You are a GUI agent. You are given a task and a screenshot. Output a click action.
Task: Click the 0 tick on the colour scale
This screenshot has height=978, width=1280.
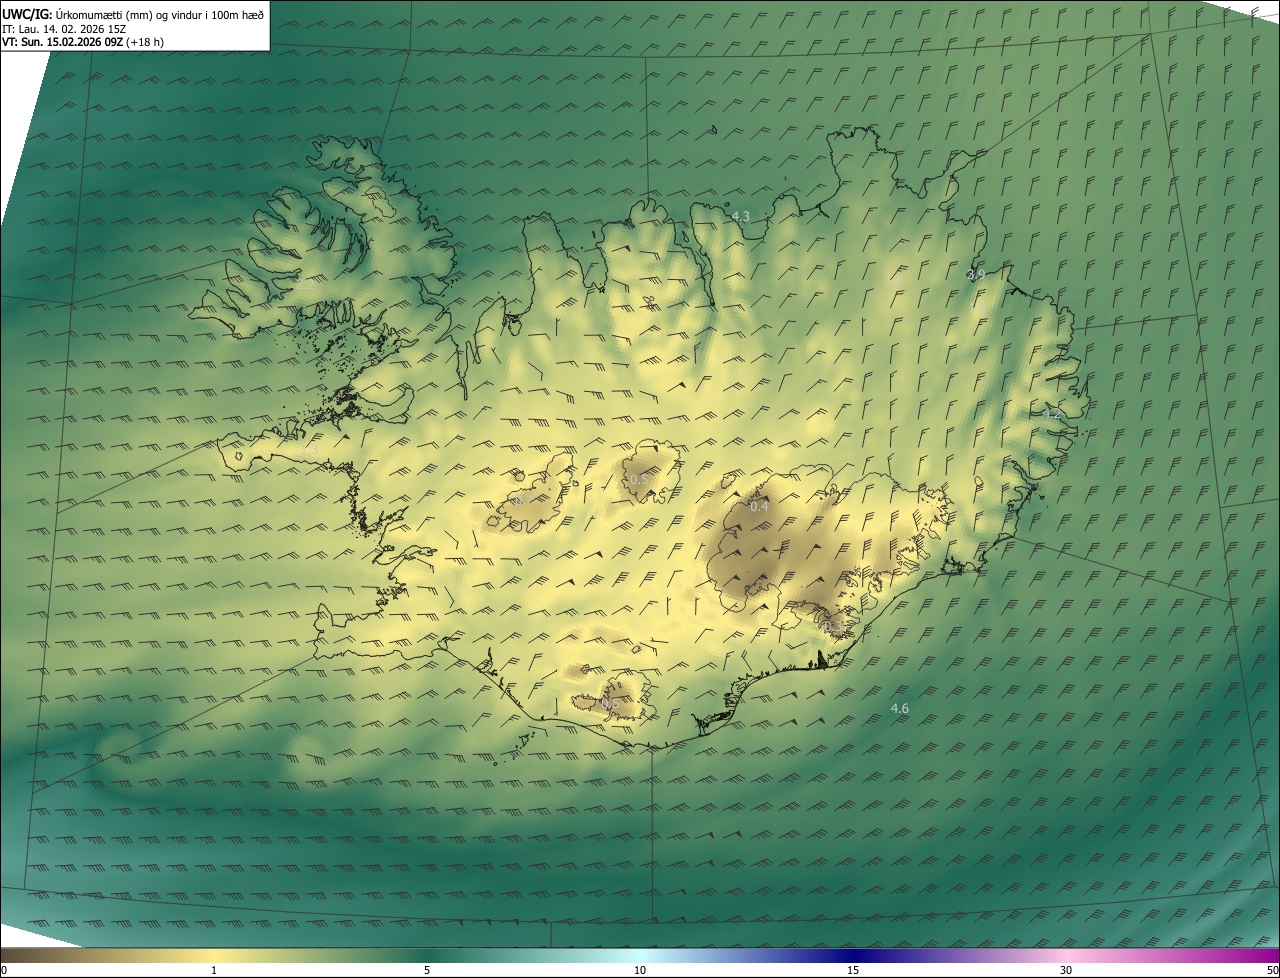4,970
